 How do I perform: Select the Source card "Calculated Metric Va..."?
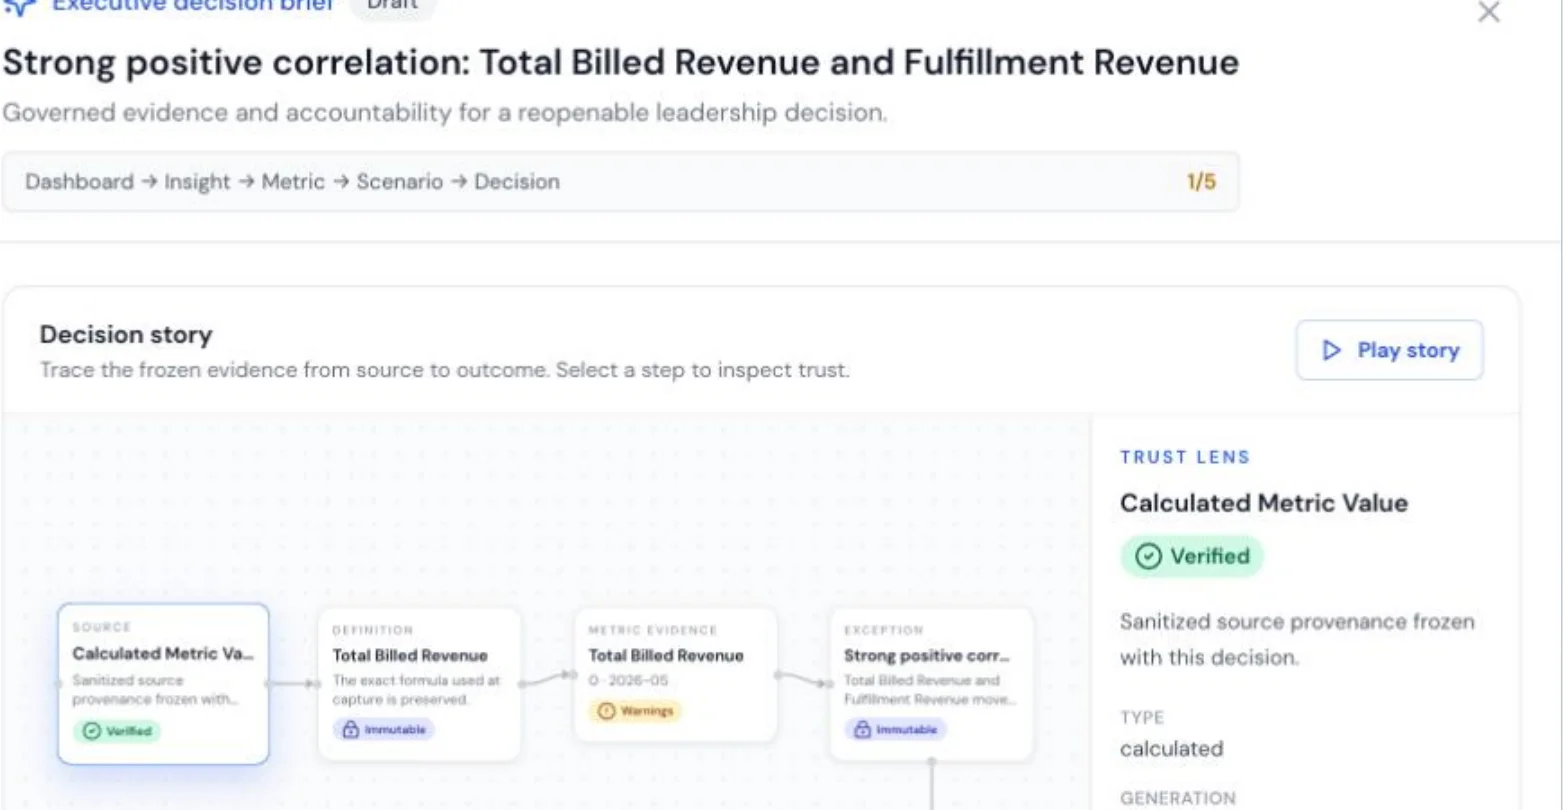[x=163, y=684]
